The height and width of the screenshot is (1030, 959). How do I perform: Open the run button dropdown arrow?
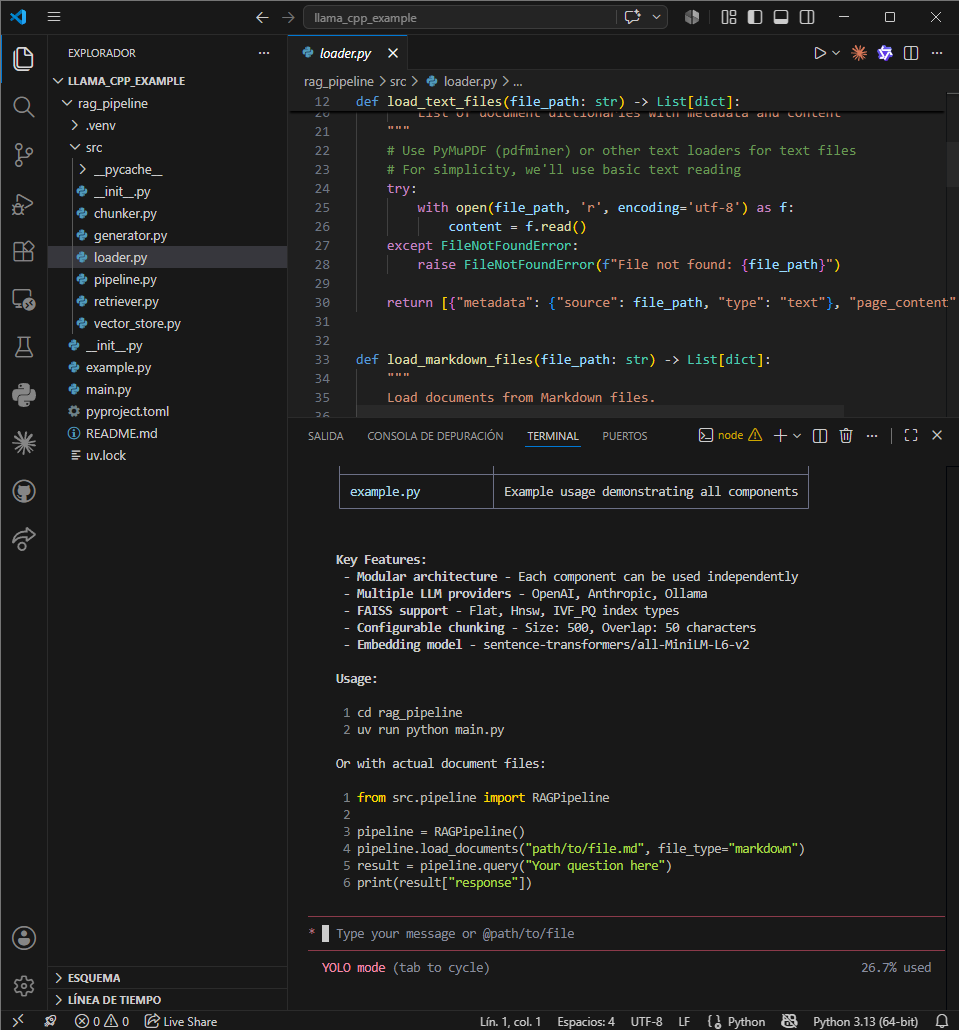pos(836,53)
